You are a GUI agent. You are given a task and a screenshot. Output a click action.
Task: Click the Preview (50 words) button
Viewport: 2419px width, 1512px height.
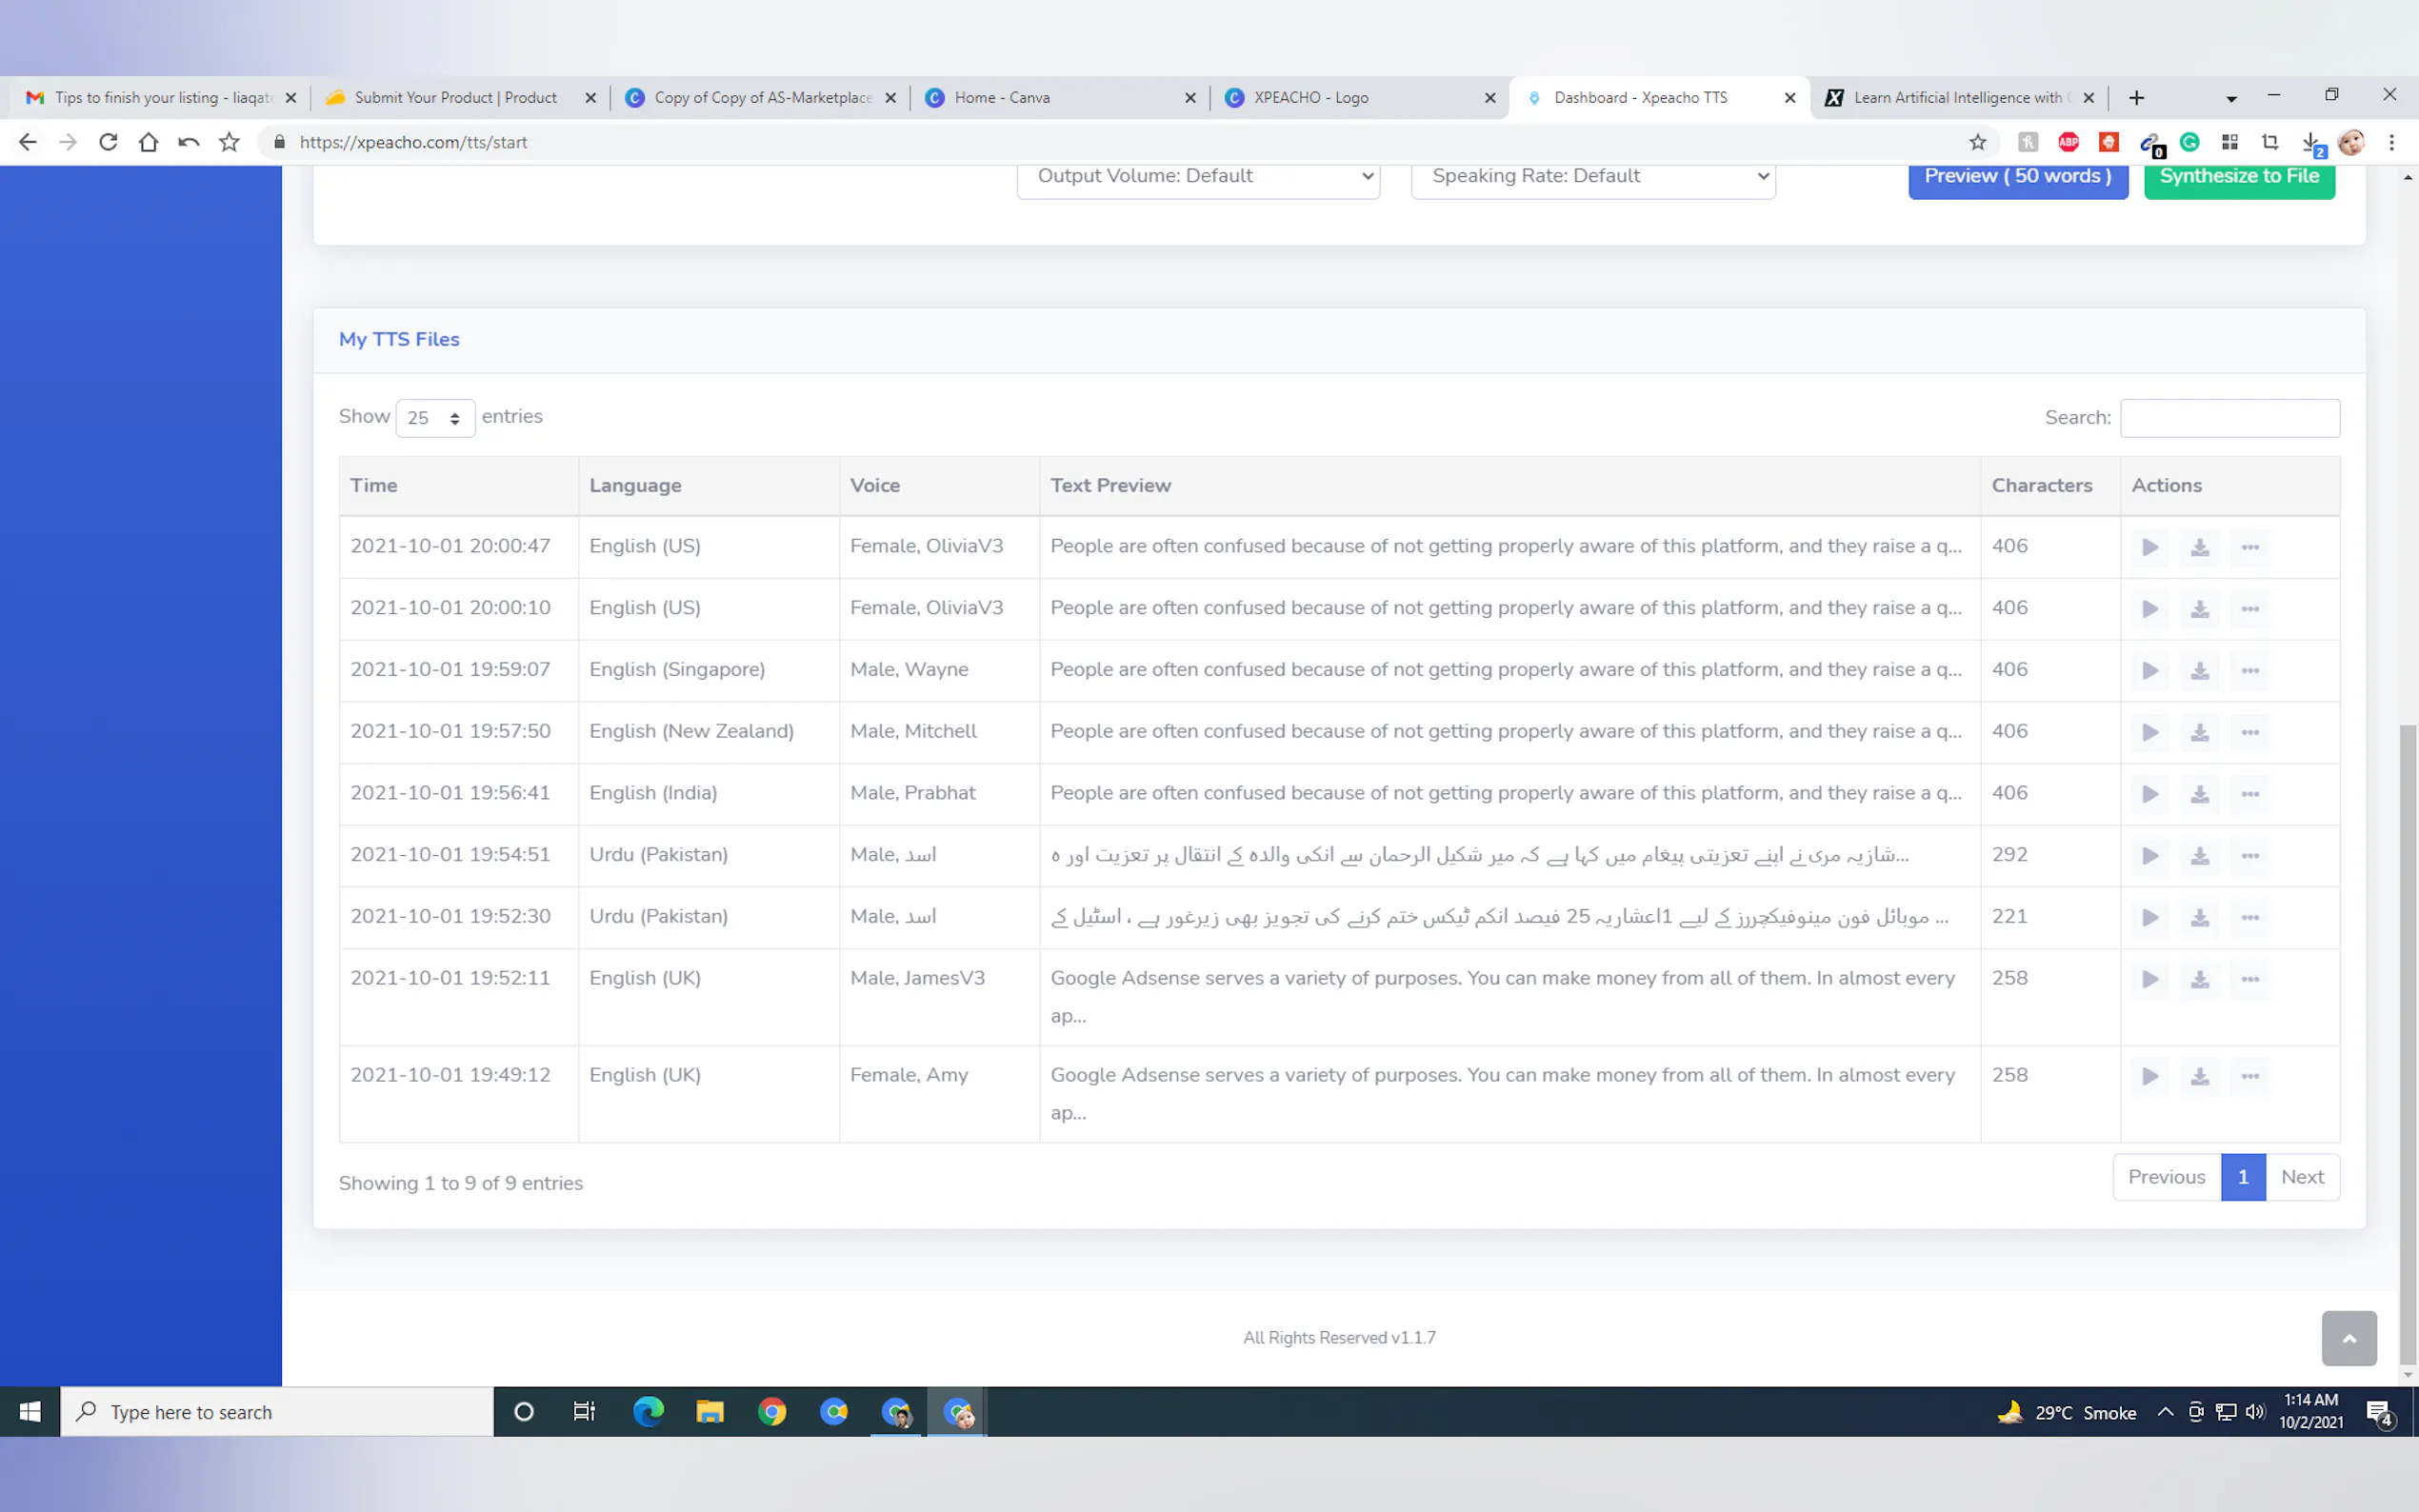coord(2017,177)
